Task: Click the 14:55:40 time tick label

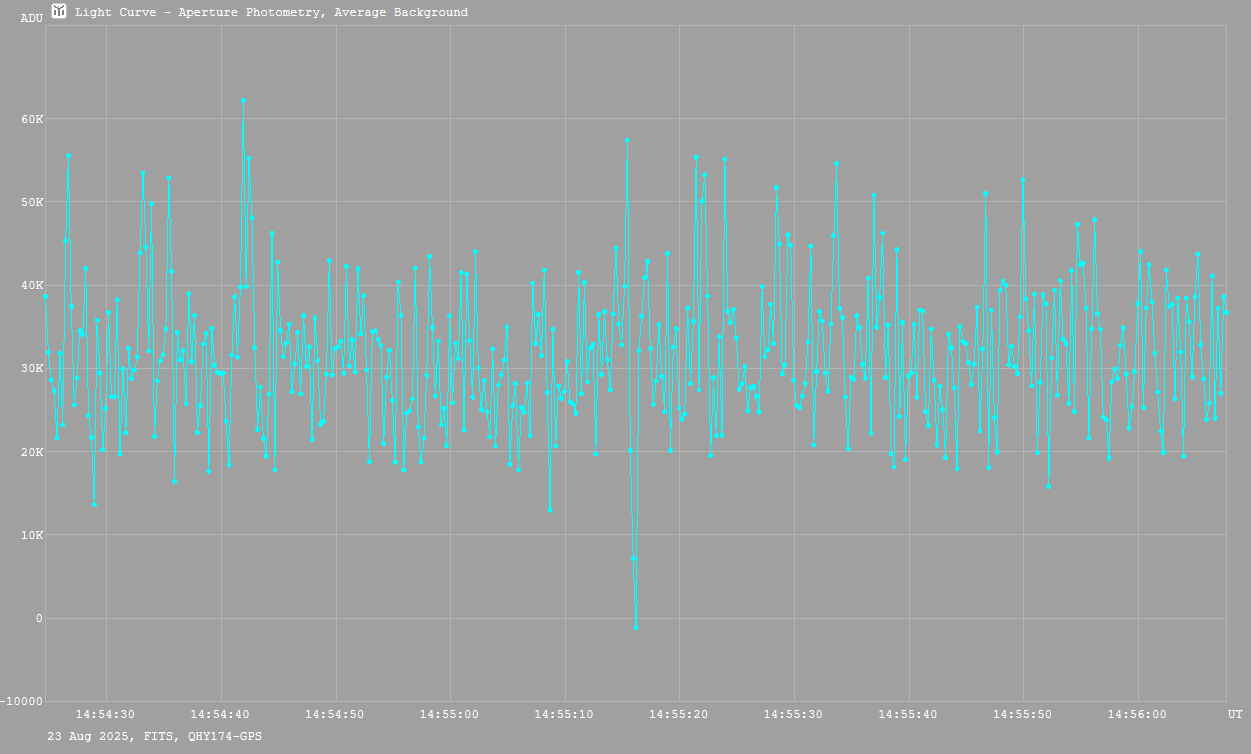Action: point(908,714)
